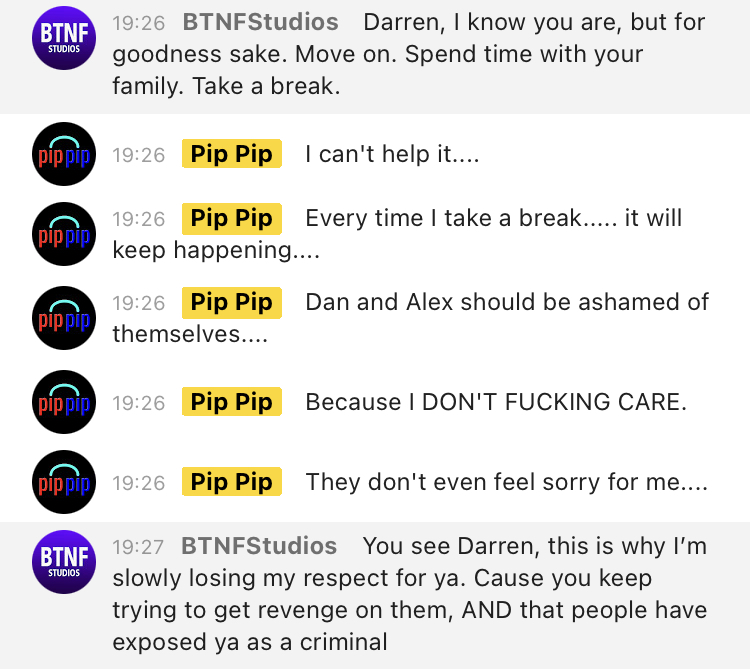750x669 pixels.
Task: Click Pip Pip avatar beside "They don't even feel sorry"
Action: click(x=64, y=482)
